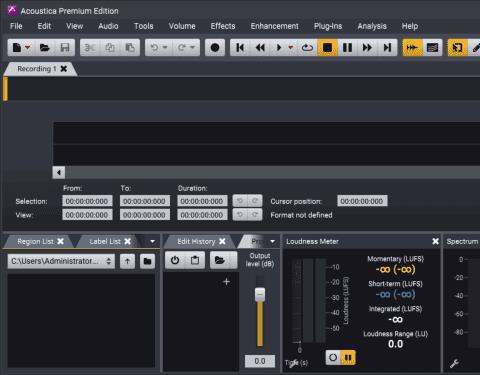Click the Pause playback button

pos(347,48)
